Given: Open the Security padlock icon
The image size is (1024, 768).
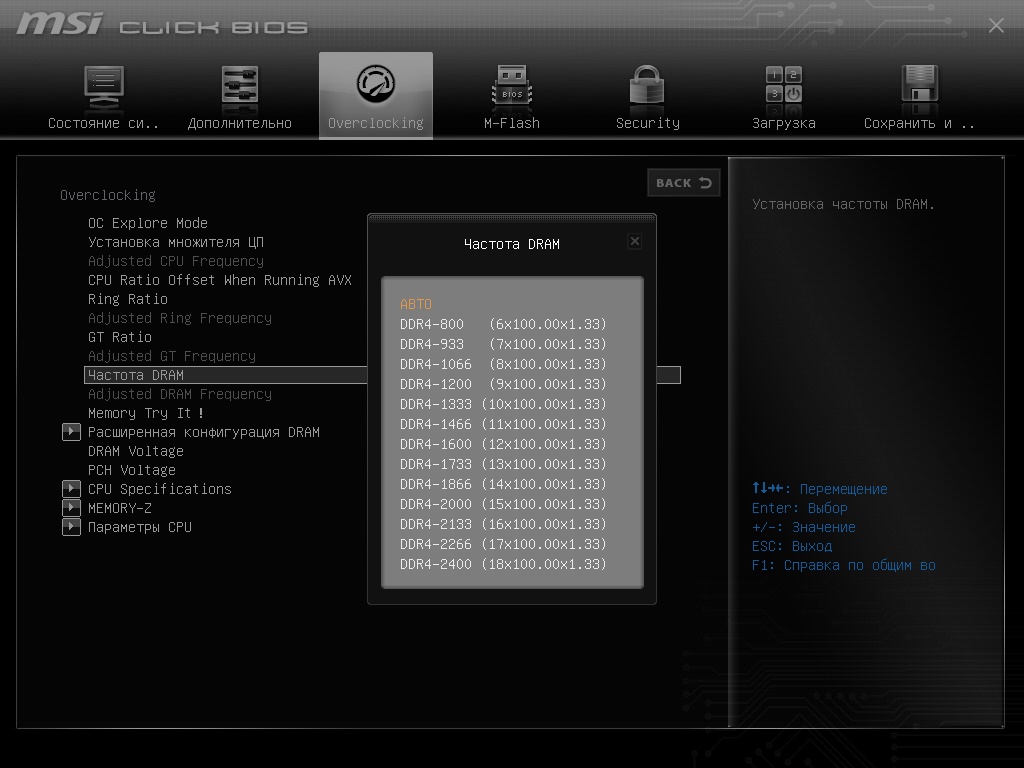Looking at the screenshot, I should [x=647, y=86].
